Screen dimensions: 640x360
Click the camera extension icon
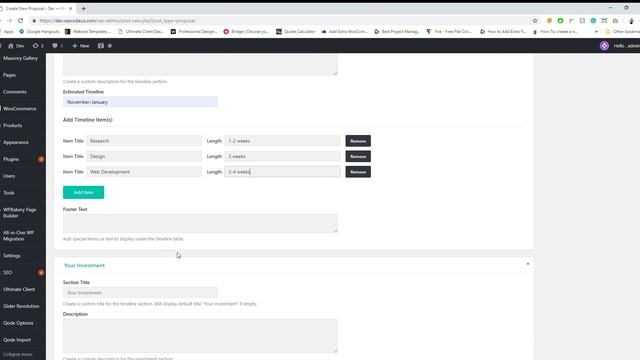tap(615, 20)
